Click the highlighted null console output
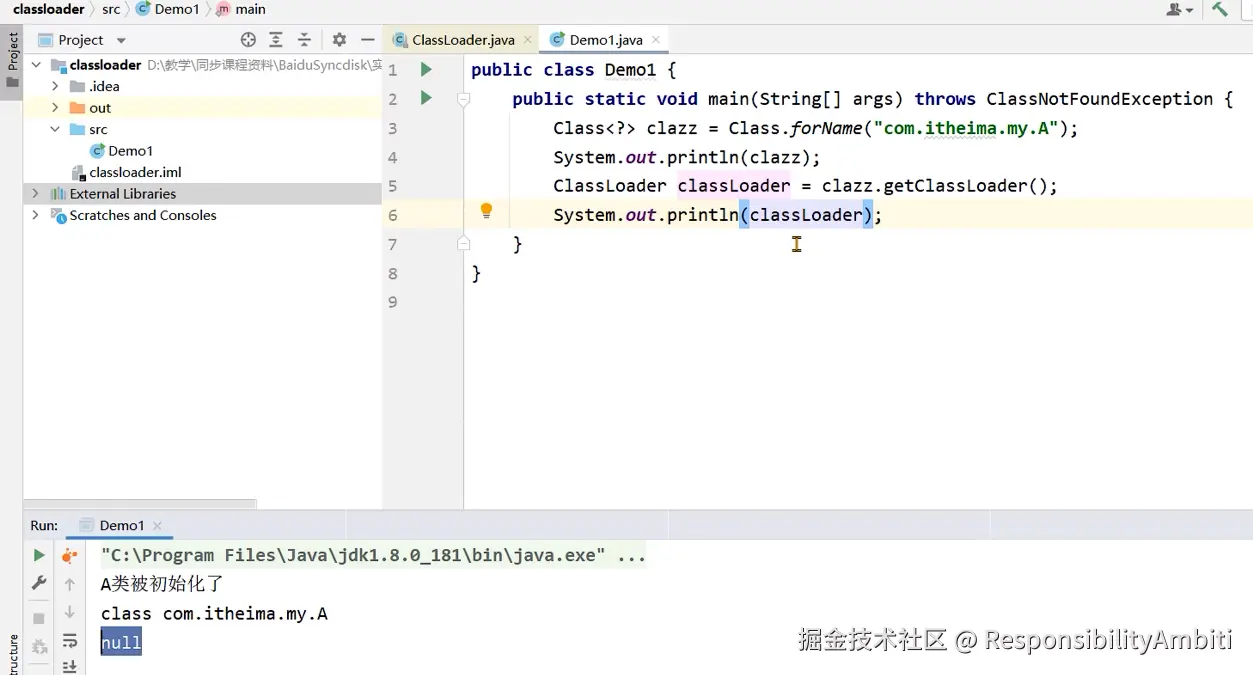The width and height of the screenshot is (1253, 675). [x=121, y=642]
